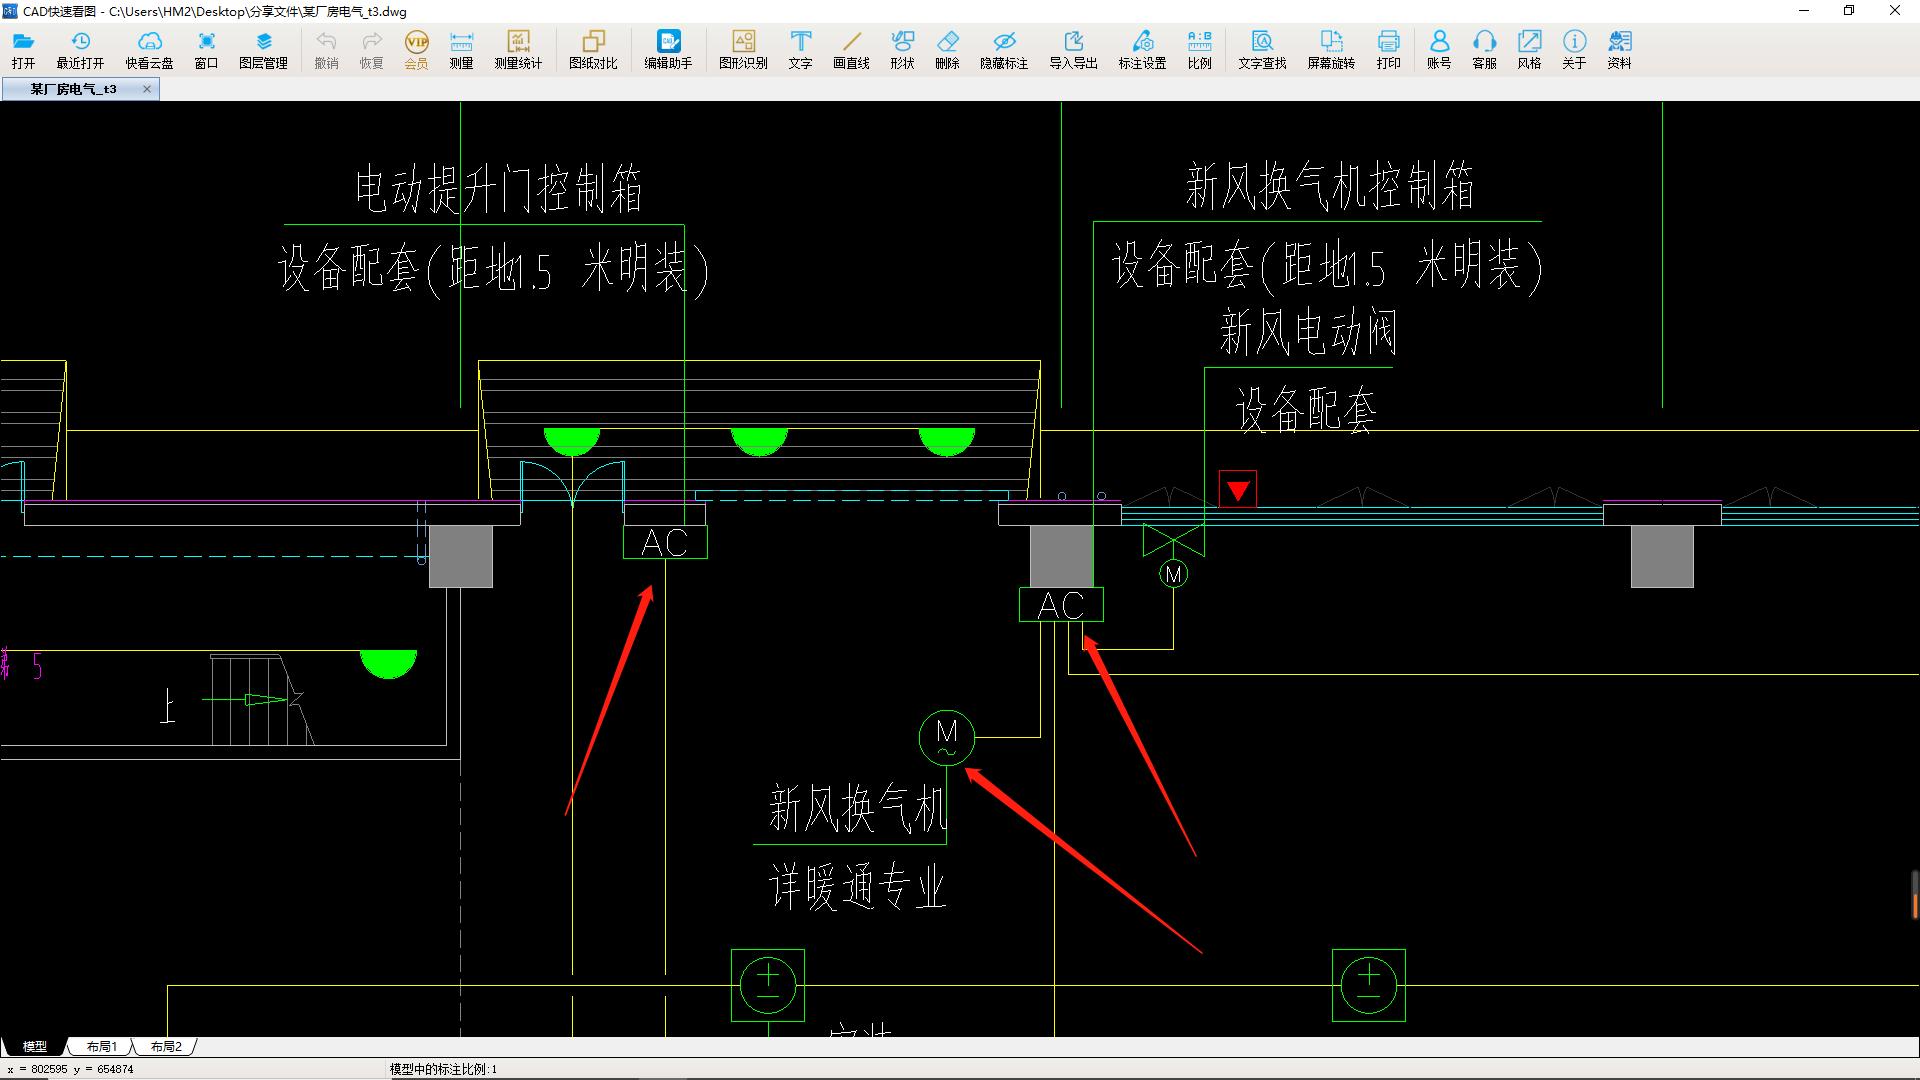
Task: Click the VIP Member (会员) button
Action: click(x=416, y=49)
